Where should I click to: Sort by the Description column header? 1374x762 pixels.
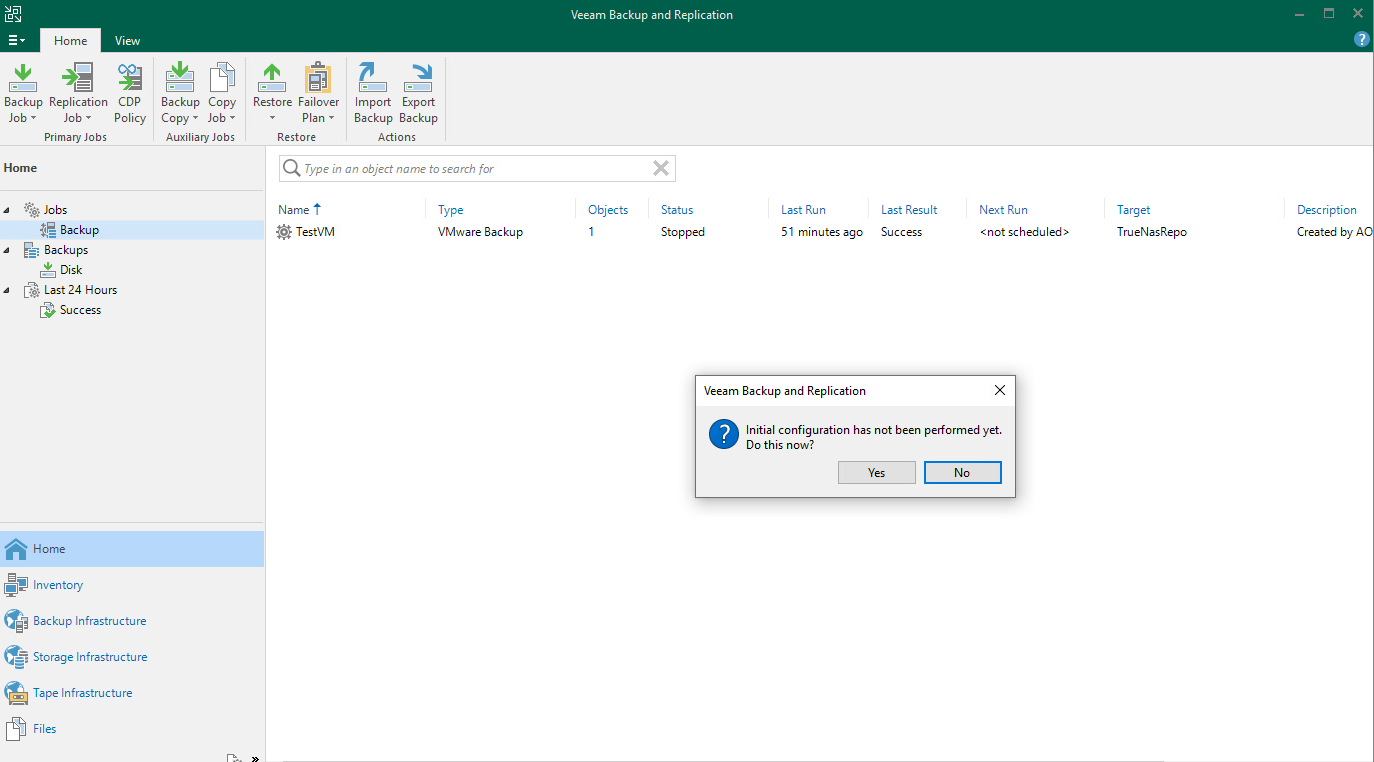pos(1327,210)
